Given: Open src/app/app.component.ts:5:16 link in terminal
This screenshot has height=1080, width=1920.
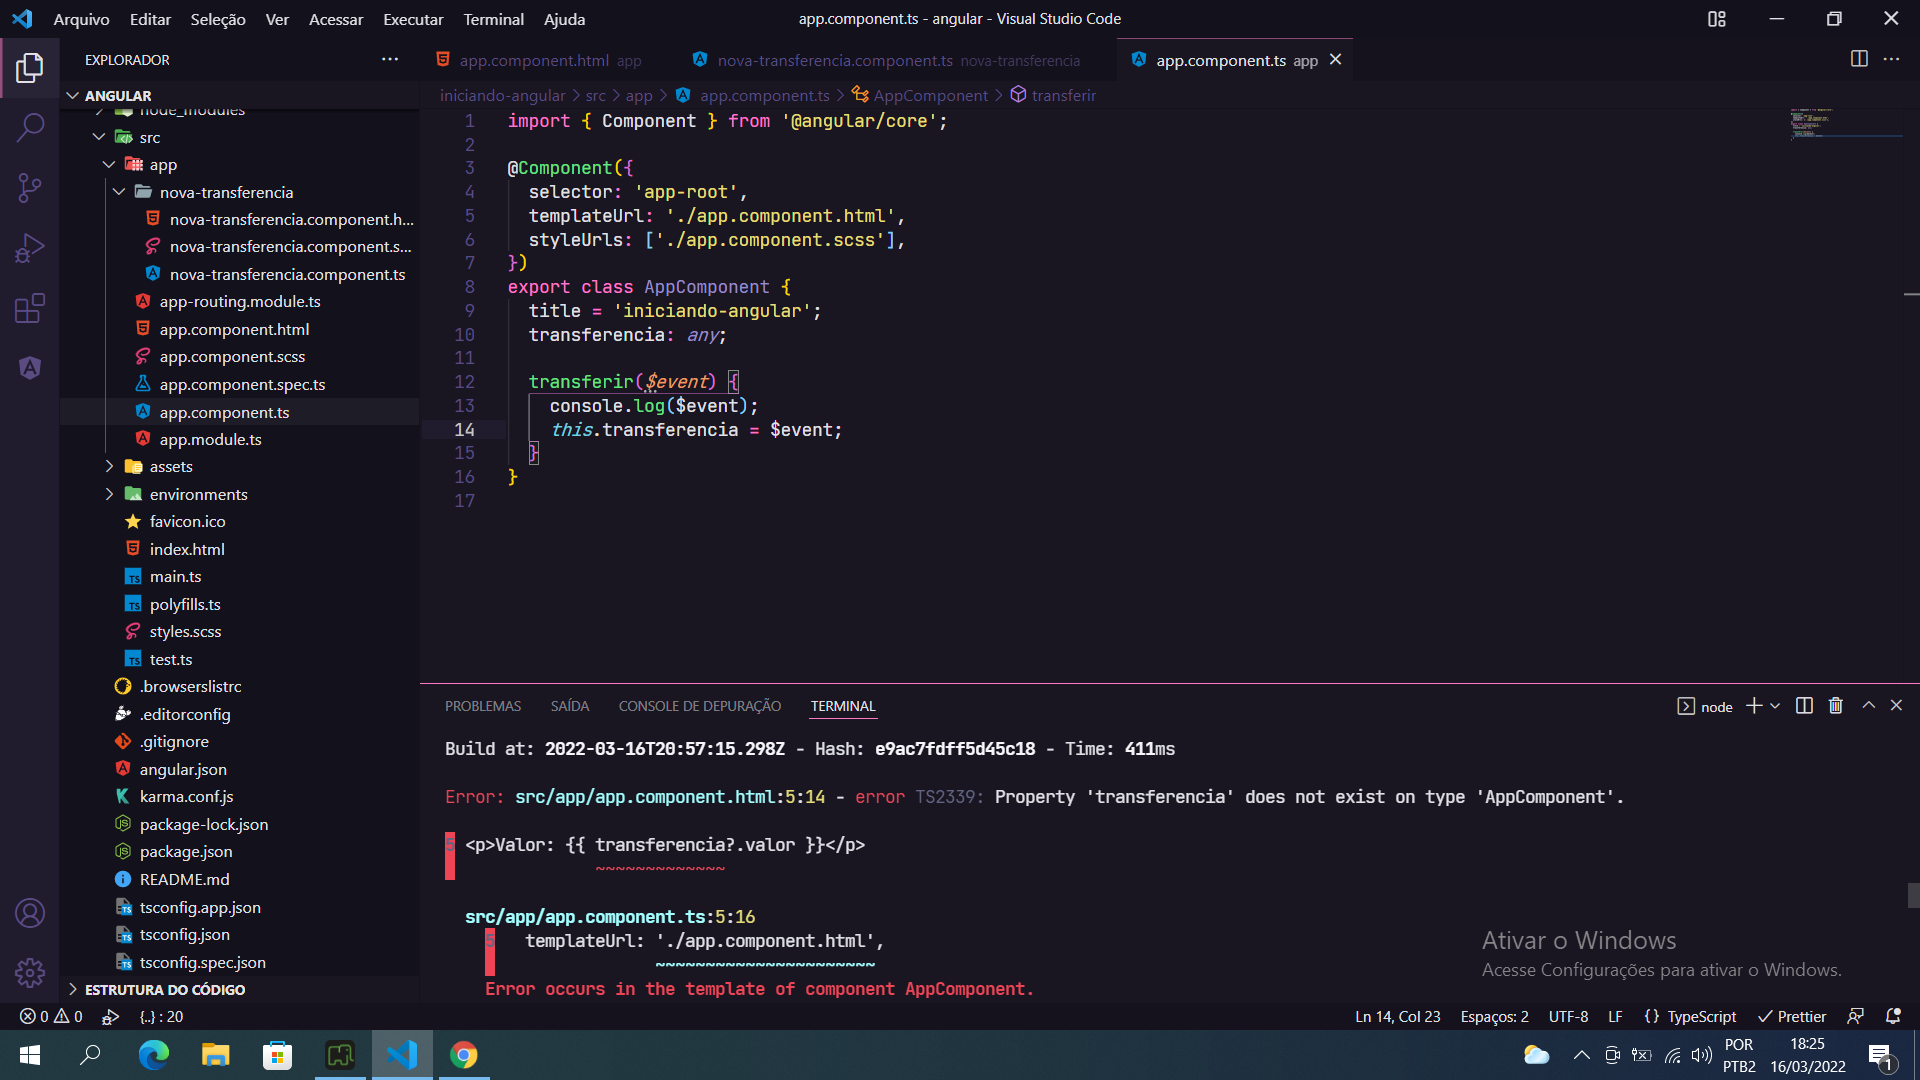Looking at the screenshot, I should click(x=610, y=917).
